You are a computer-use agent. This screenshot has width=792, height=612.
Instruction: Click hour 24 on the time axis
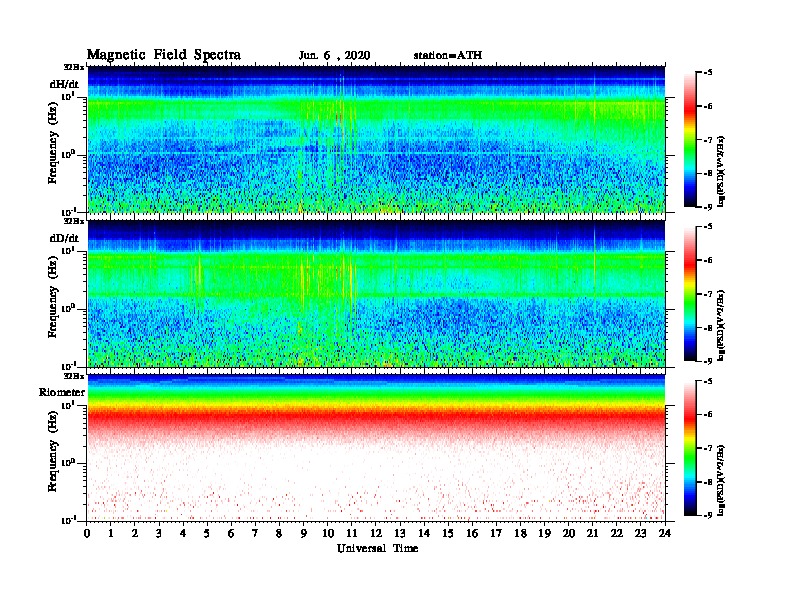tap(665, 534)
